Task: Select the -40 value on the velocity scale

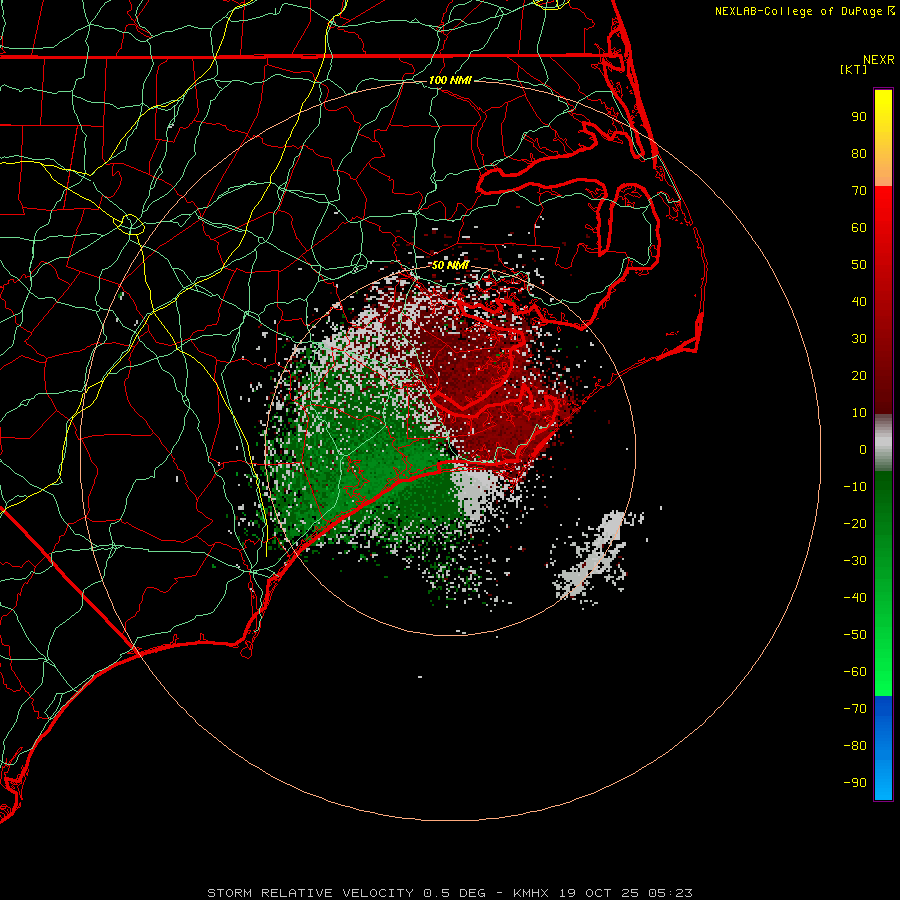Action: click(855, 598)
